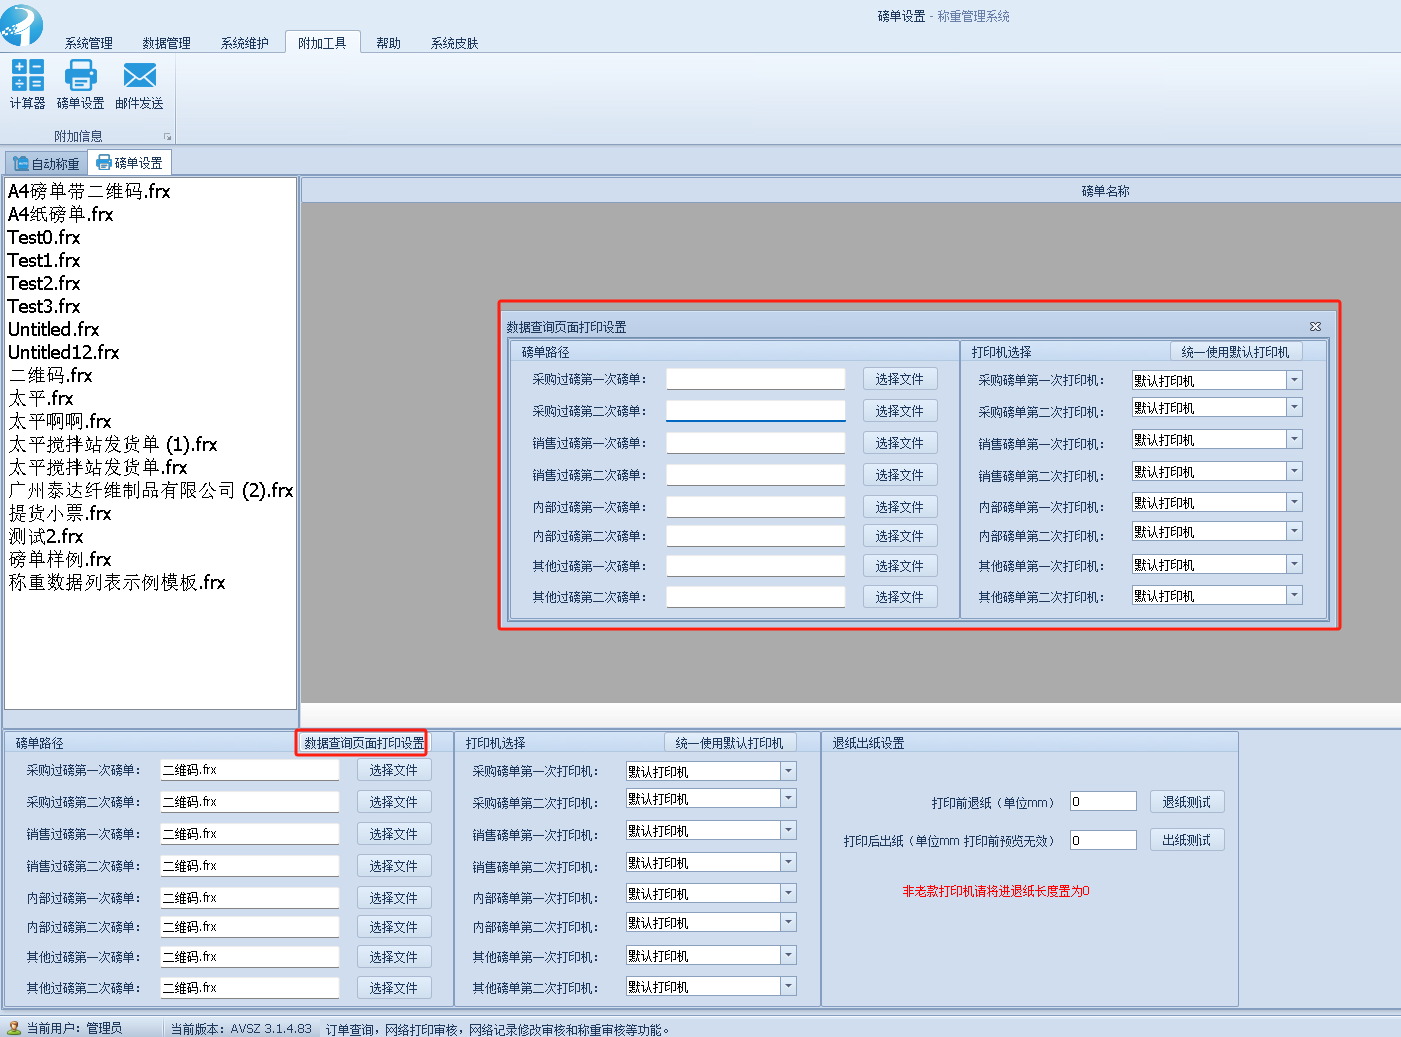Open bottom panel dropdown 其他磅单第一次打印机
The image size is (1401, 1037).
pos(788,955)
